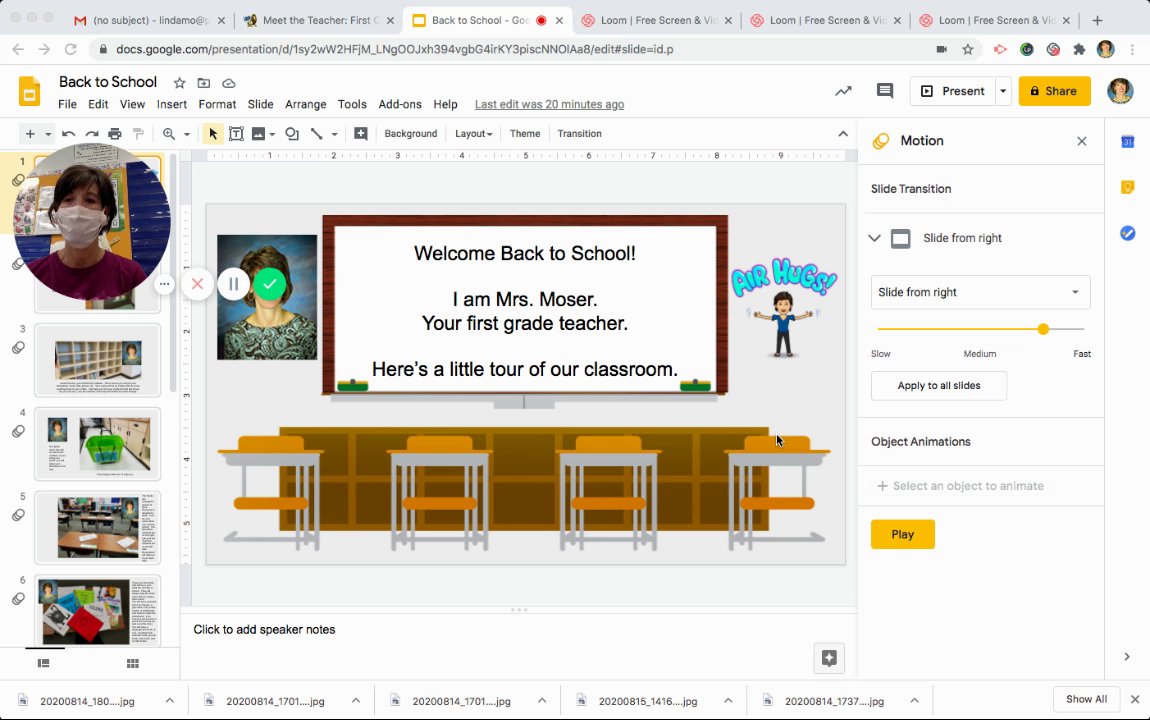Pause the Loom recording
Image resolution: width=1150 pixels, height=720 pixels.
233,284
